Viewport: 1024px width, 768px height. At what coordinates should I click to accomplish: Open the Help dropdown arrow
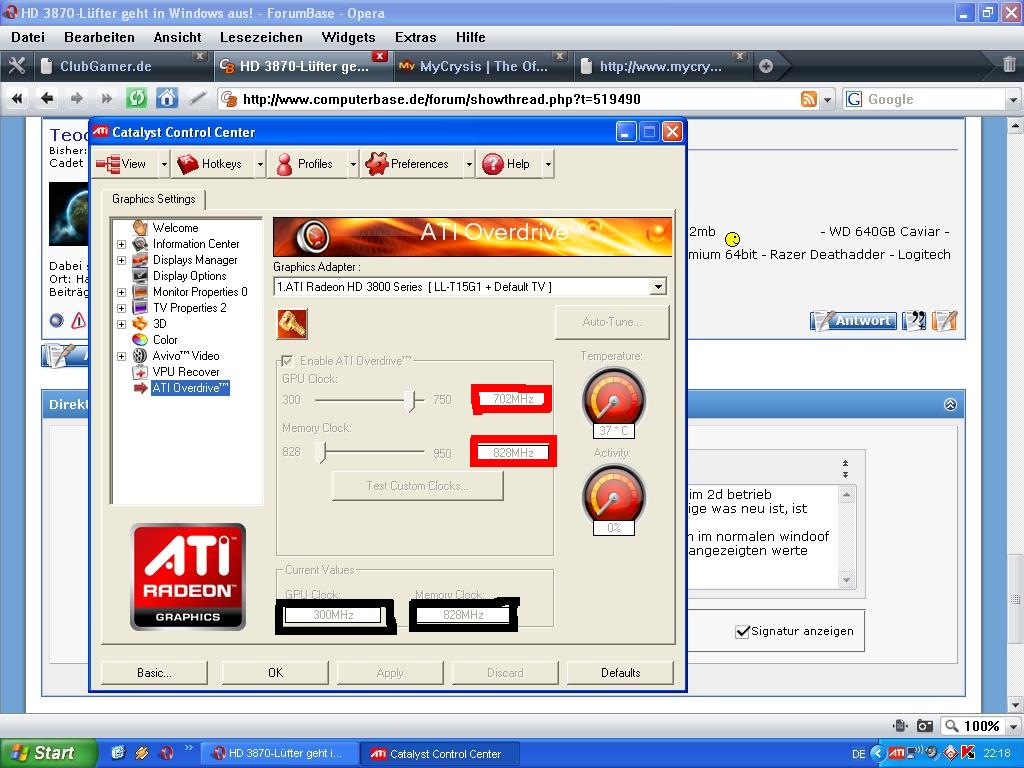click(x=548, y=164)
